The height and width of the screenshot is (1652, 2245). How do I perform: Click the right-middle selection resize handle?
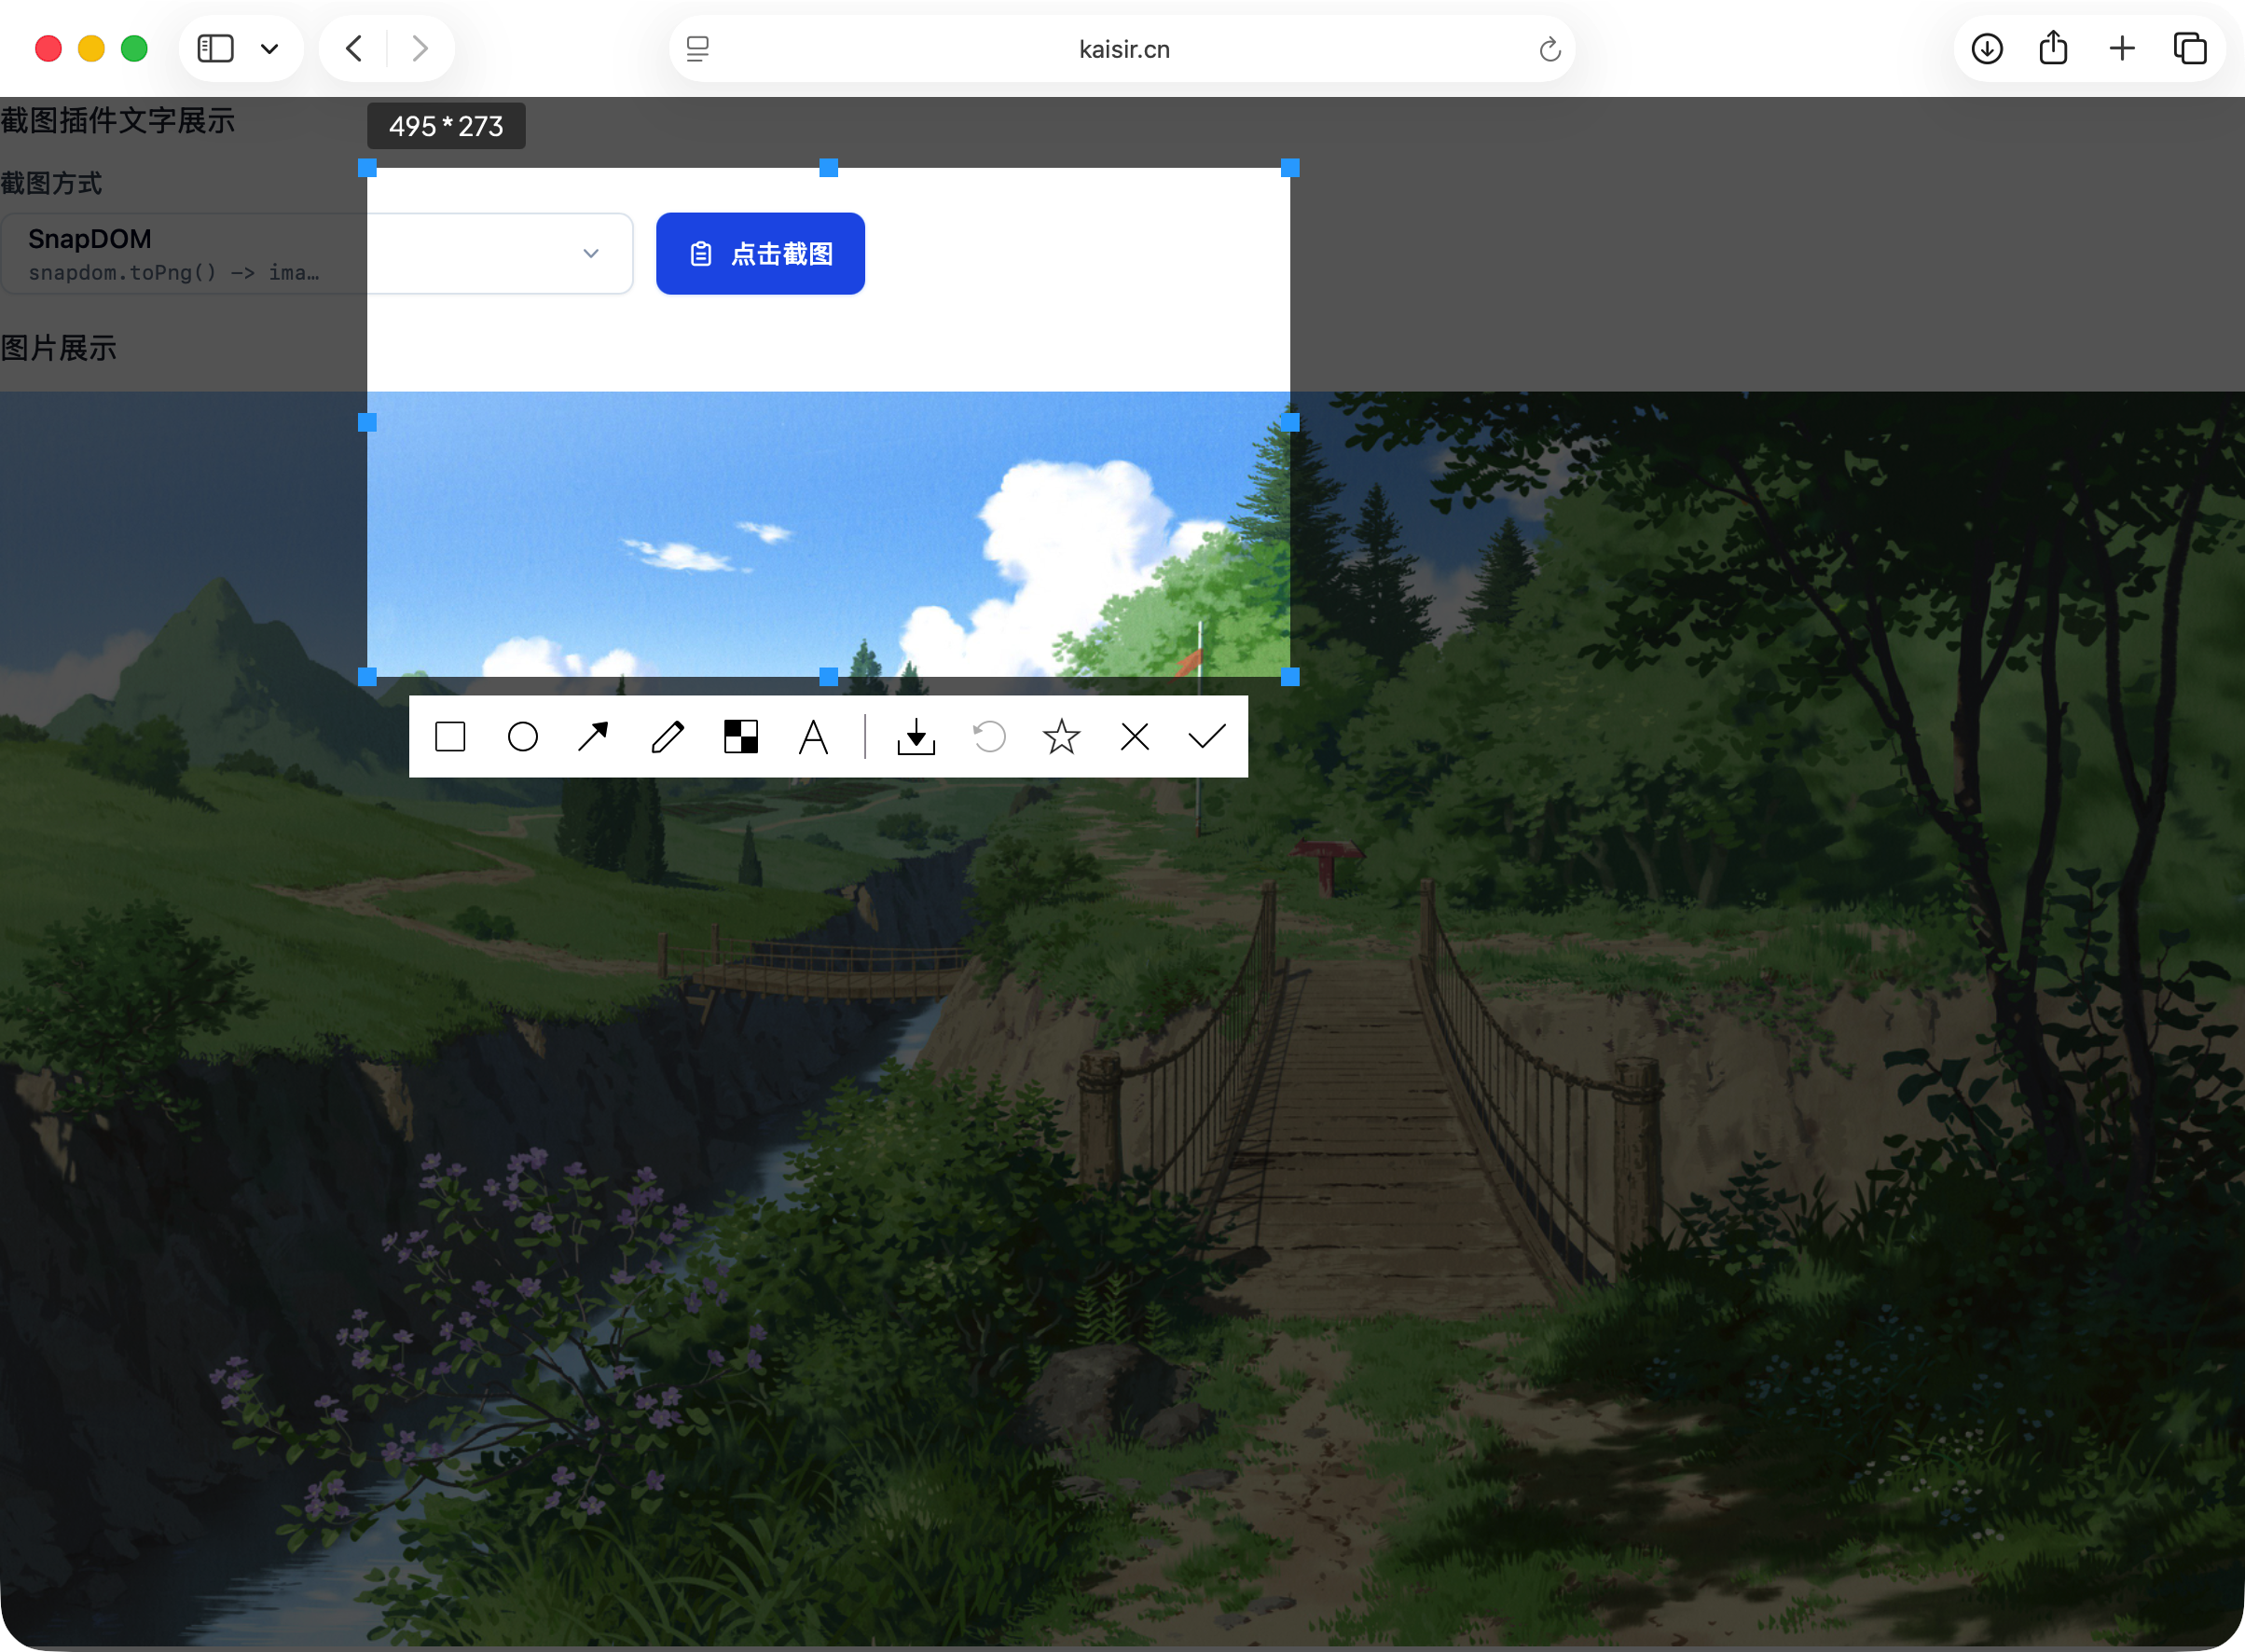point(1290,423)
